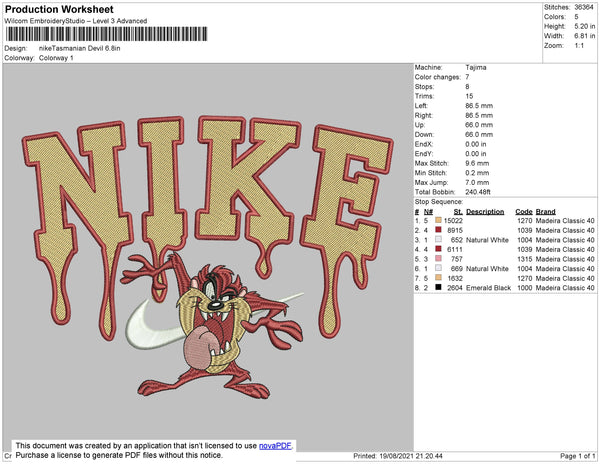Viewport: 600px width, 464px height.
Task: Click the 'Printed: 19/08/2021 21.20.44' footer text
Action: 398,456
